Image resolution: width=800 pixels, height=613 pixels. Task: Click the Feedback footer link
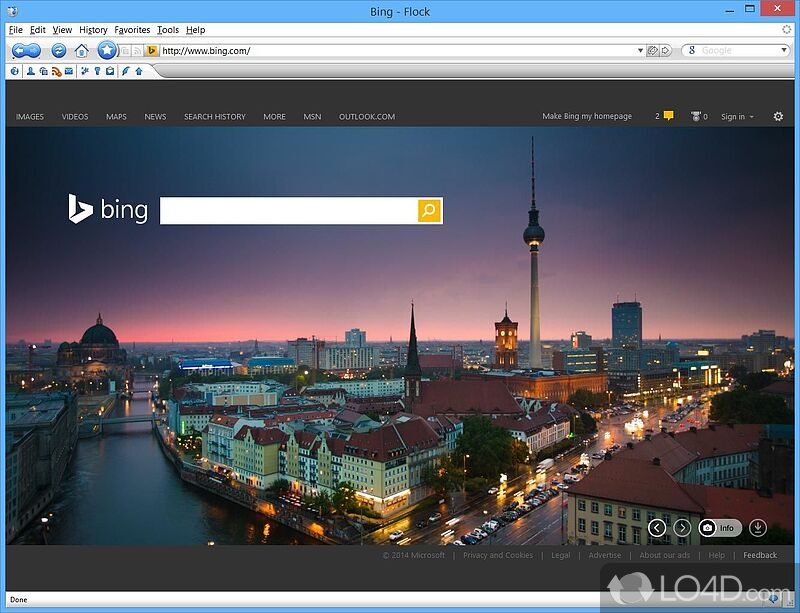760,555
